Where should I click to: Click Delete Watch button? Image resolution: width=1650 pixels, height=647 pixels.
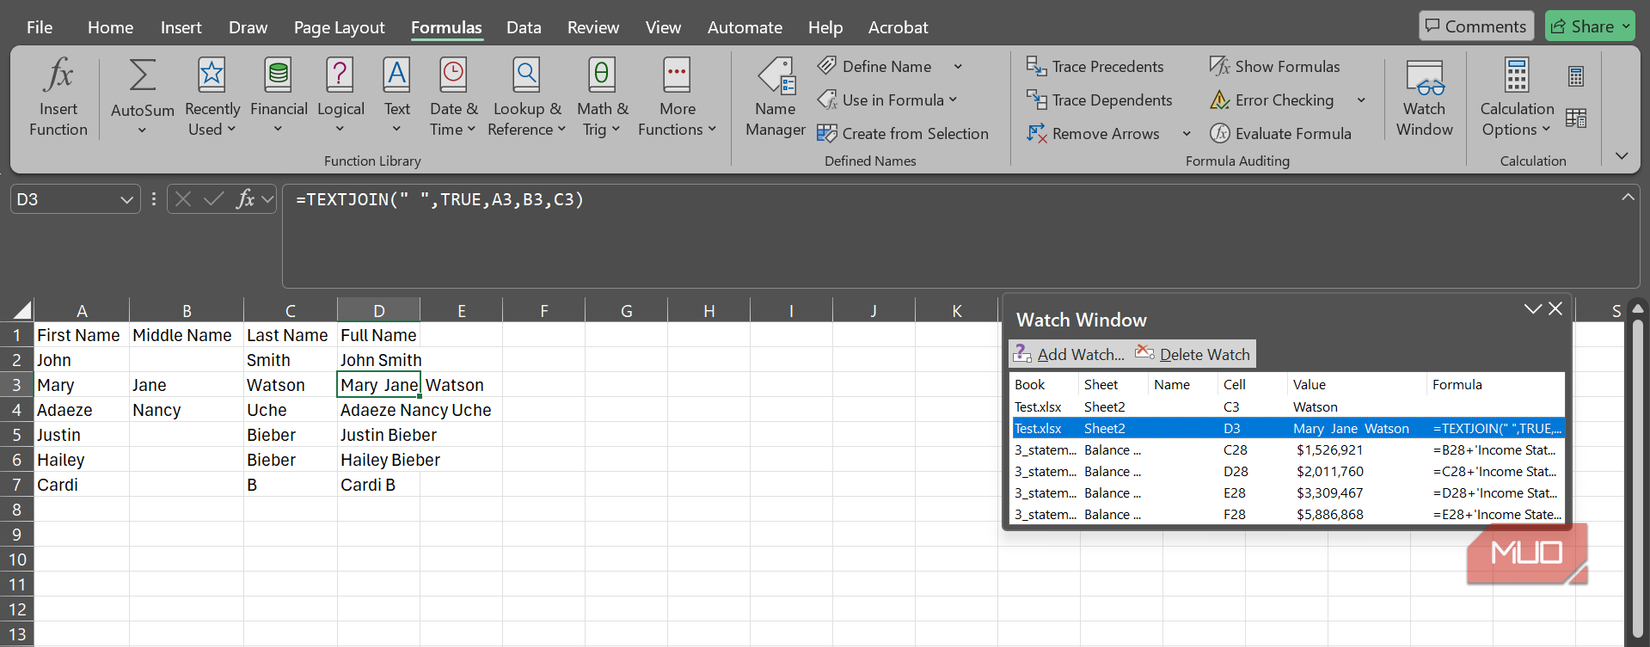coord(1193,354)
